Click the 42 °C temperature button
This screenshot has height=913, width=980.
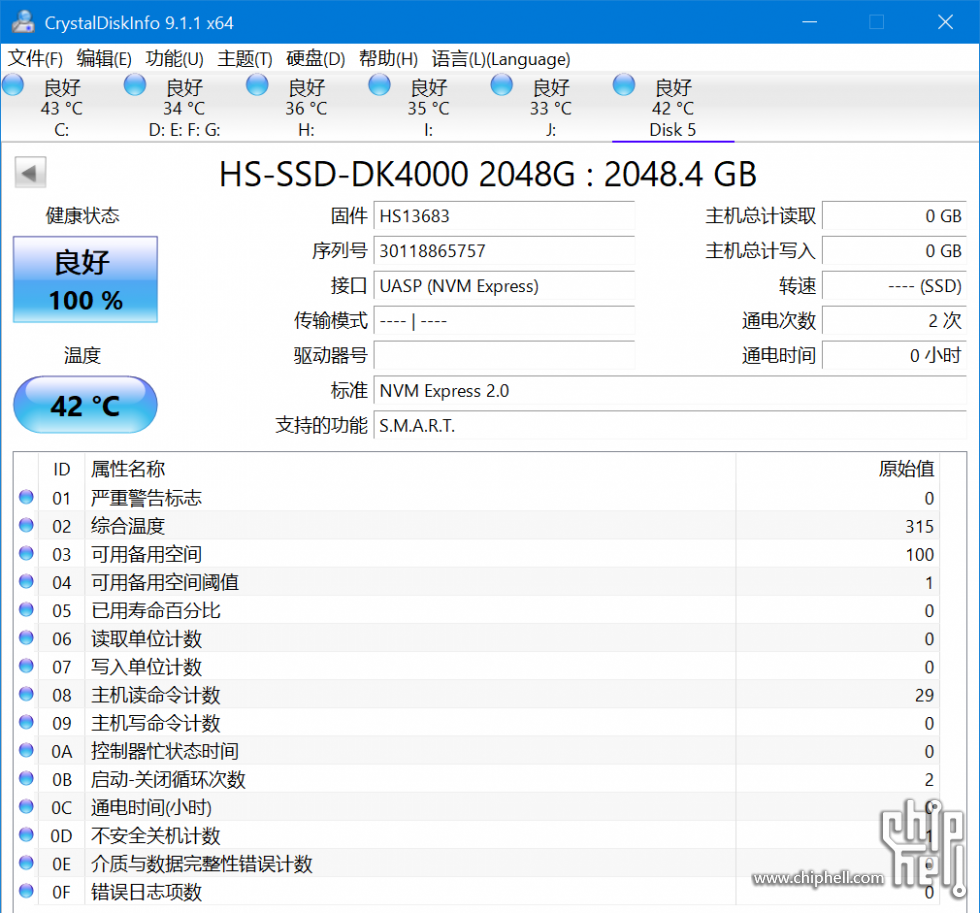pyautogui.click(x=85, y=405)
